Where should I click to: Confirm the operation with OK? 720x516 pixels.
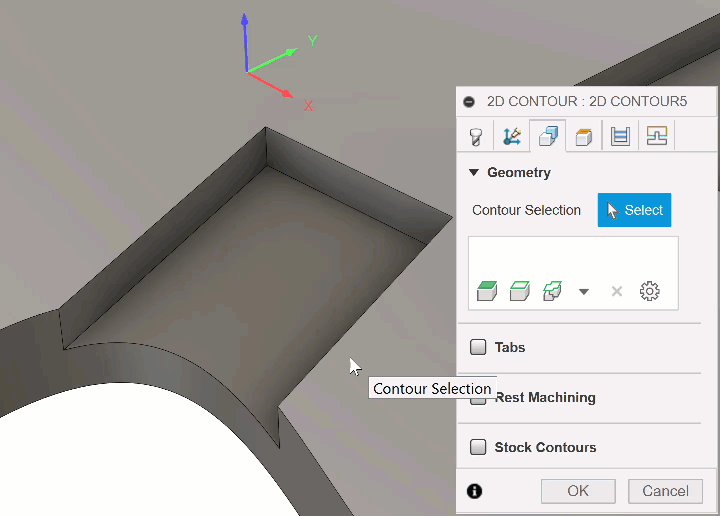point(578,491)
